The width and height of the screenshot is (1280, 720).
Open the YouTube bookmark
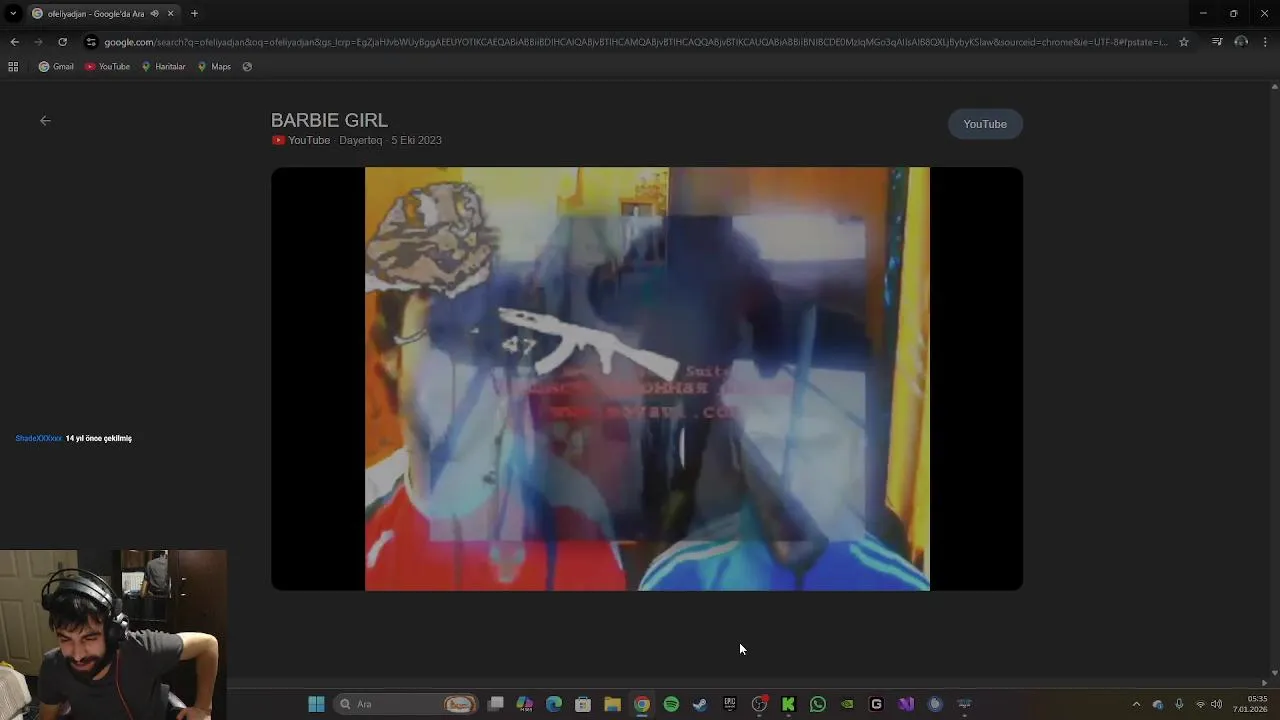coord(107,67)
